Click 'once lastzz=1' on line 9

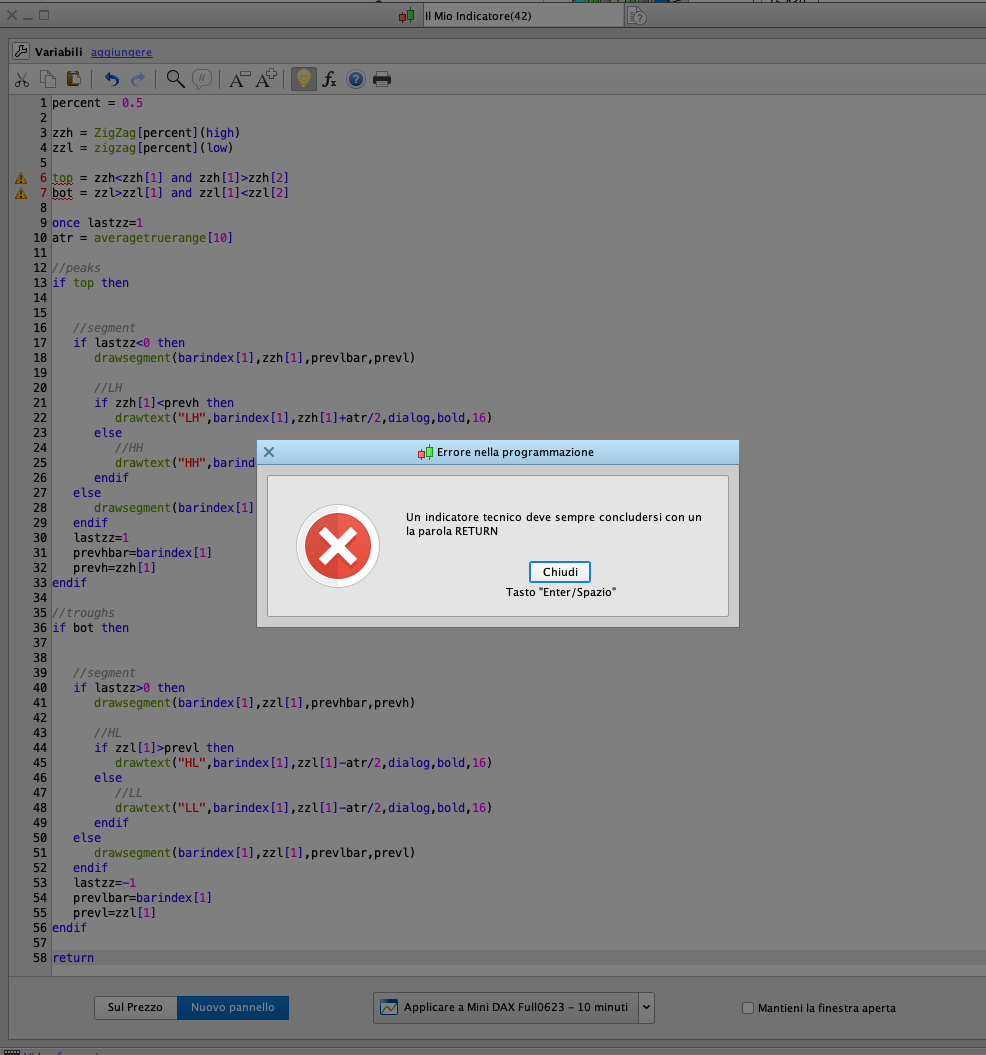(98, 223)
